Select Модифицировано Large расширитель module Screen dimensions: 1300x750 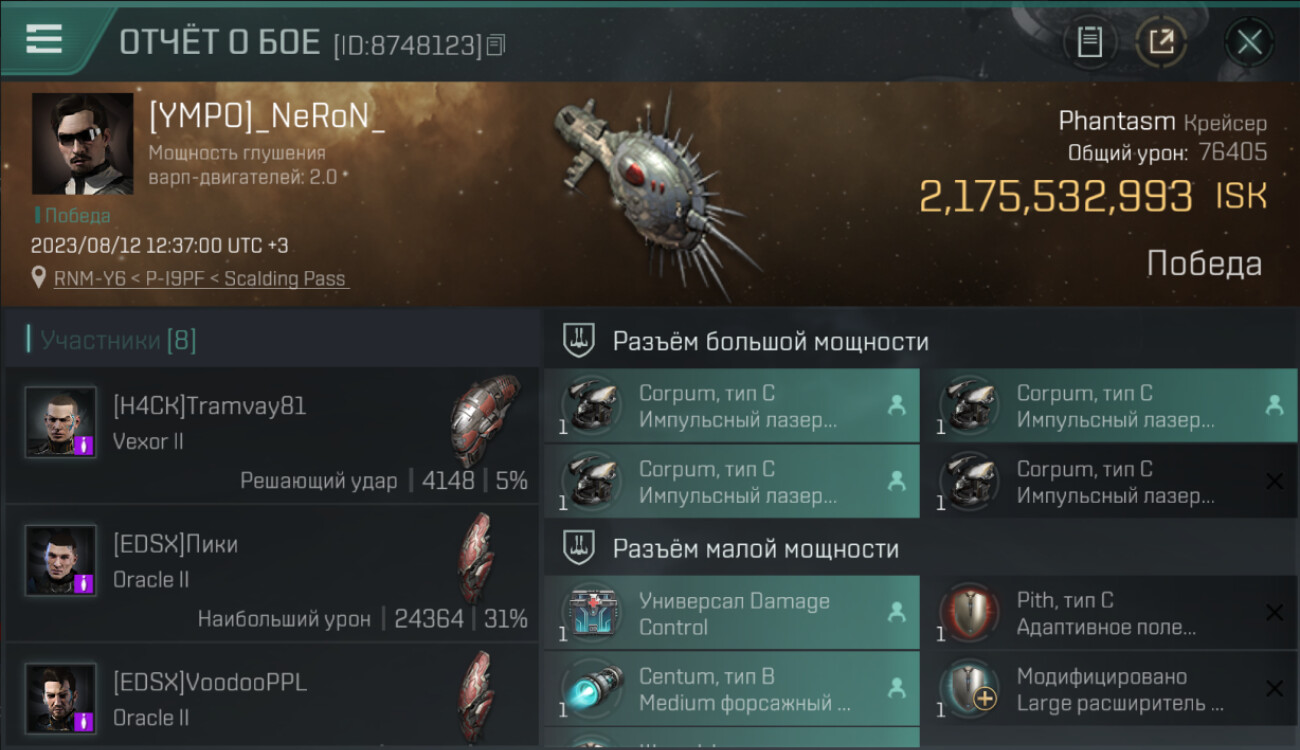(x=1108, y=689)
